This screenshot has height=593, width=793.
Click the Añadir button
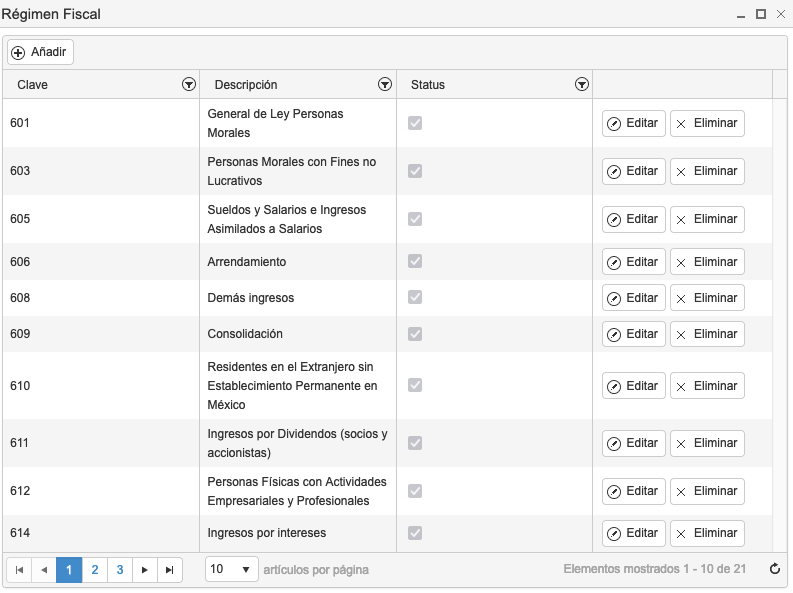[40, 52]
